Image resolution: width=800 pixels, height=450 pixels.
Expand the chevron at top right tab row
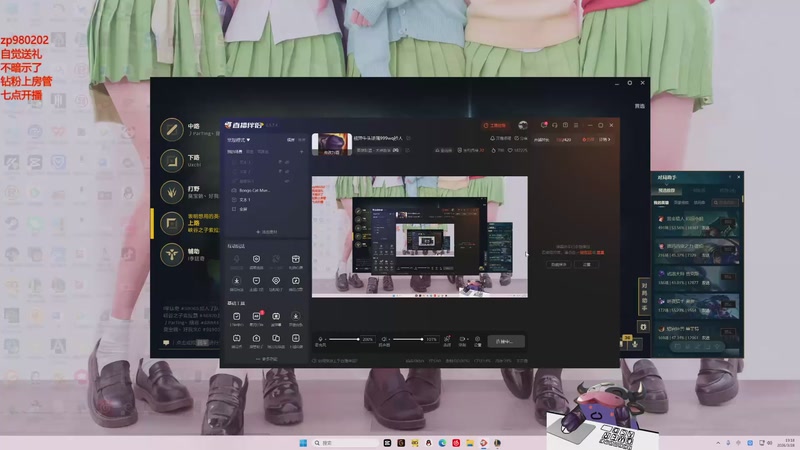click(608, 139)
